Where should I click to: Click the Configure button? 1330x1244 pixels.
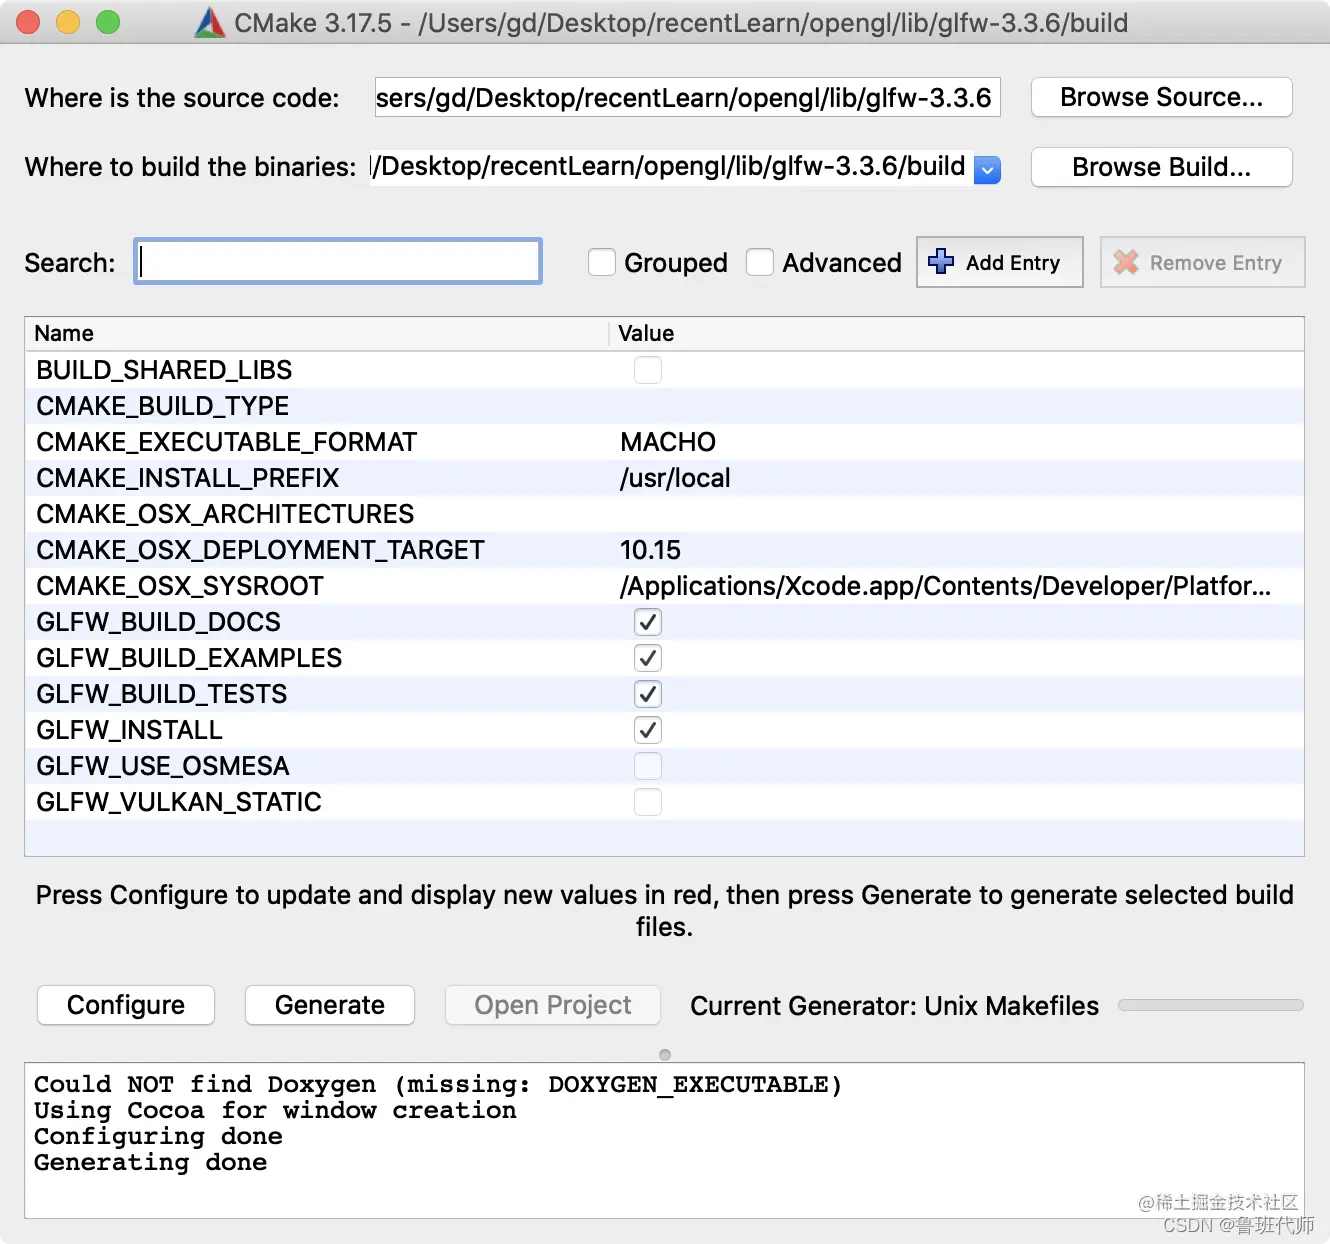(x=126, y=1005)
